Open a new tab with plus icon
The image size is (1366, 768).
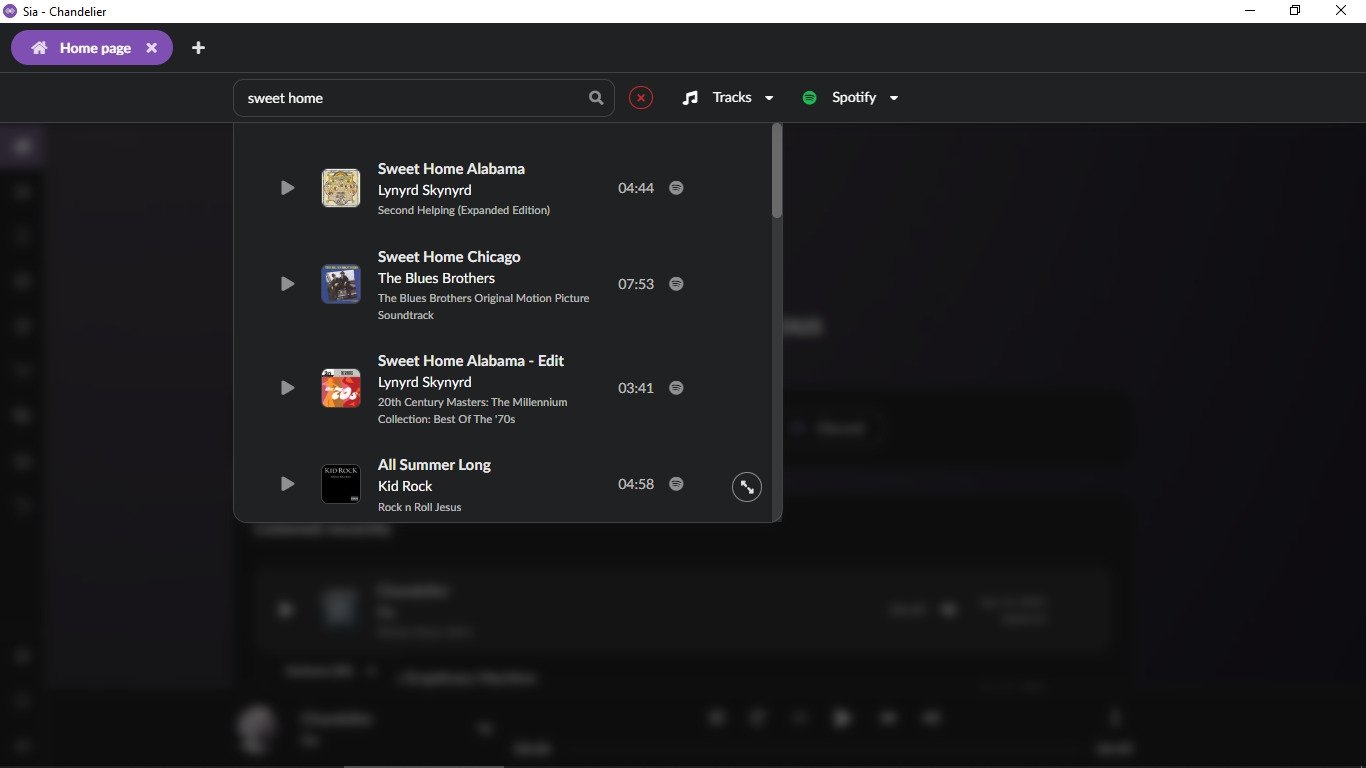(x=198, y=48)
